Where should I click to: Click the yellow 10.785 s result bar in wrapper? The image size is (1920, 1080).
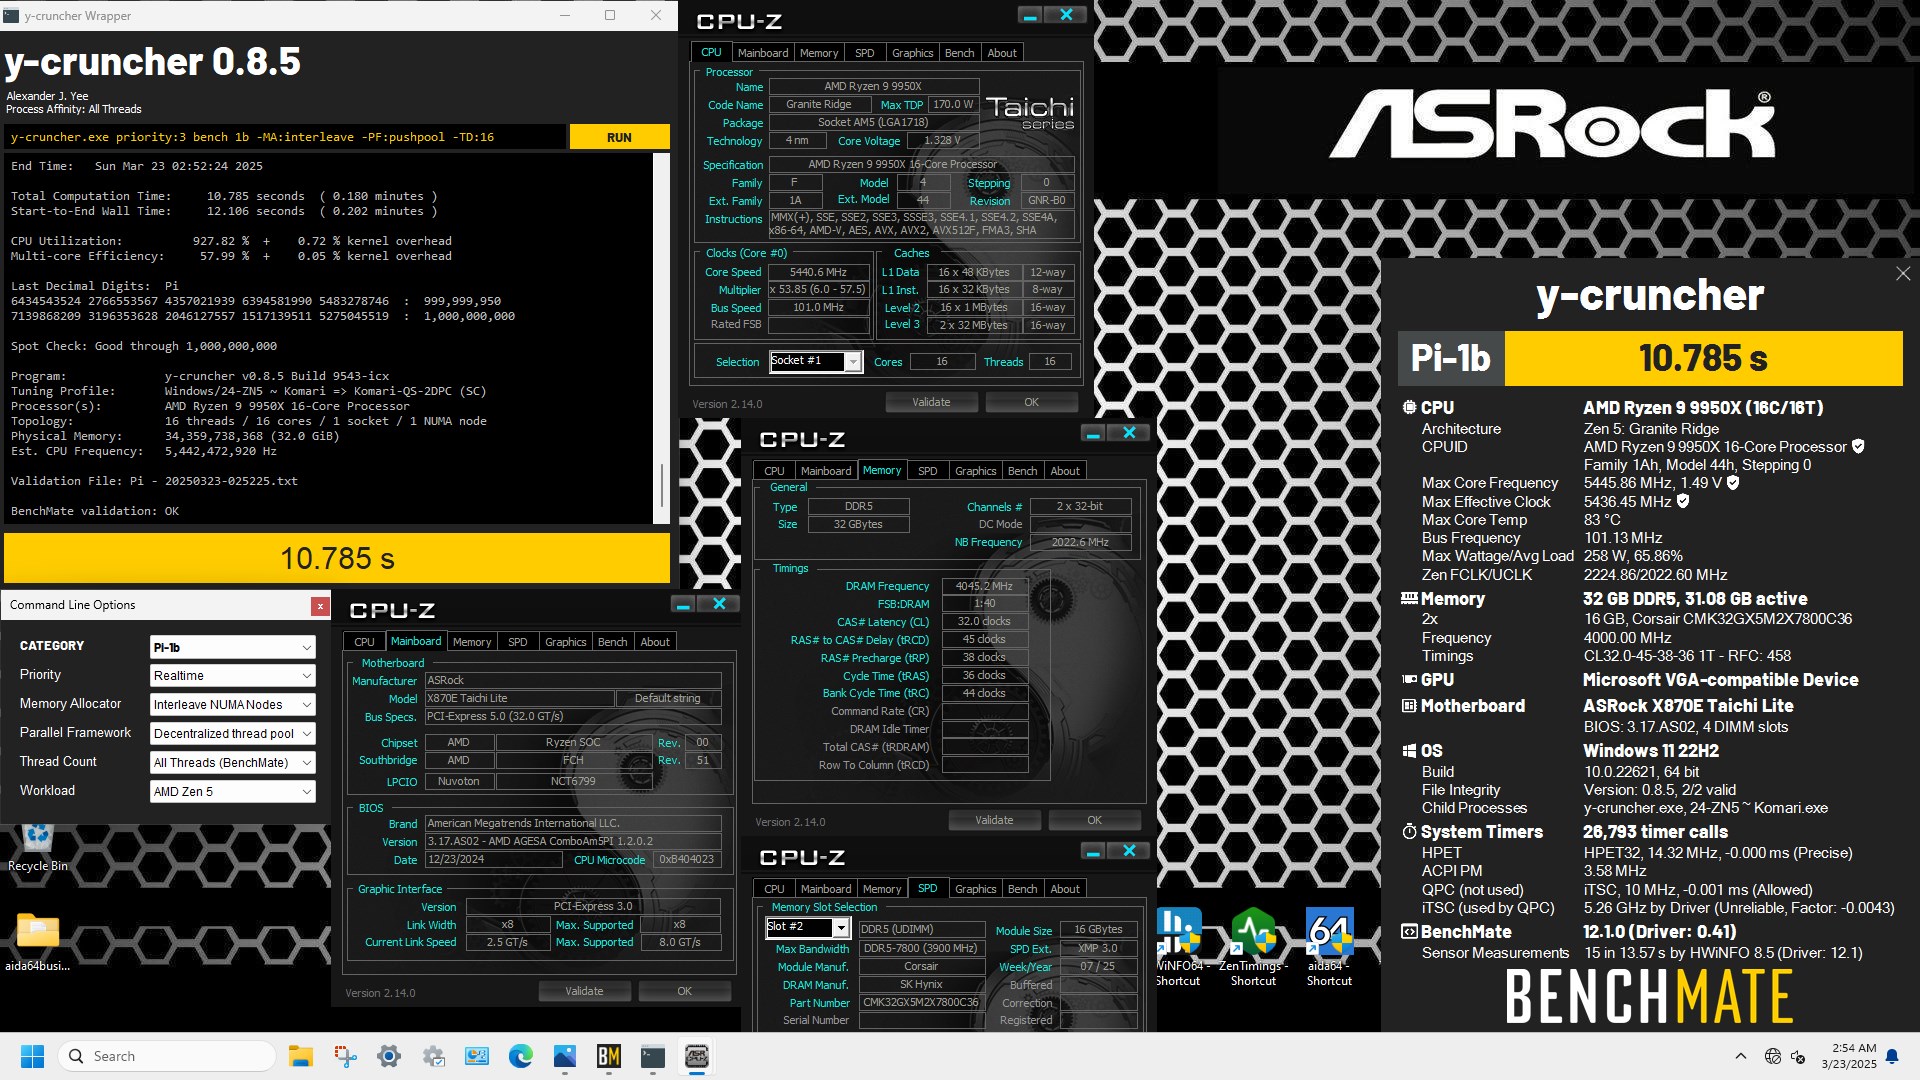[337, 558]
